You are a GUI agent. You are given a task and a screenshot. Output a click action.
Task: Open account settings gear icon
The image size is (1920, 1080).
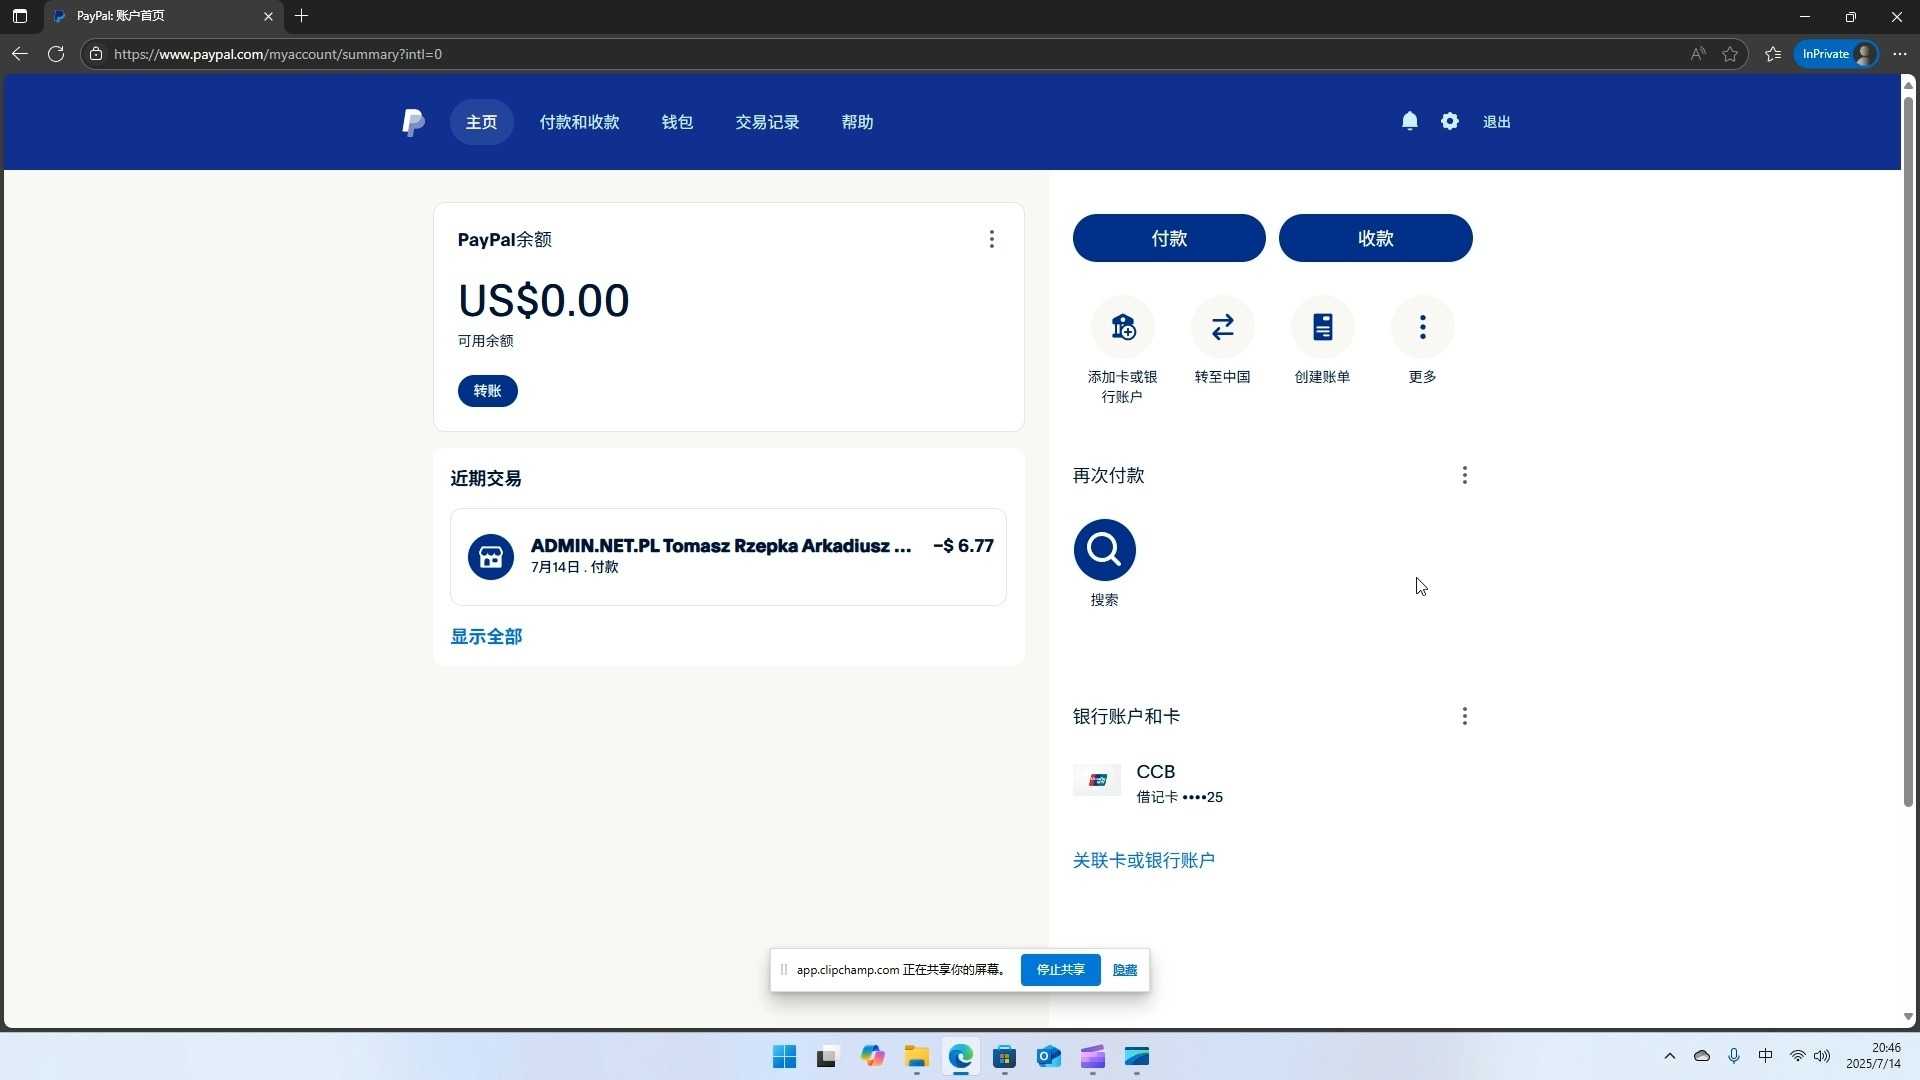pyautogui.click(x=1449, y=121)
